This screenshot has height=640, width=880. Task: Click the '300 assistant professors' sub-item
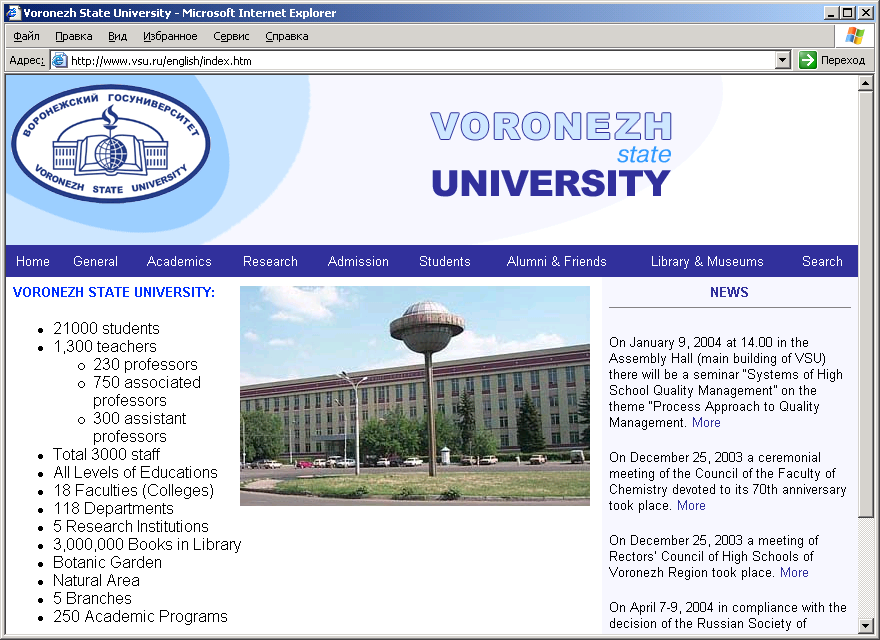[139, 427]
